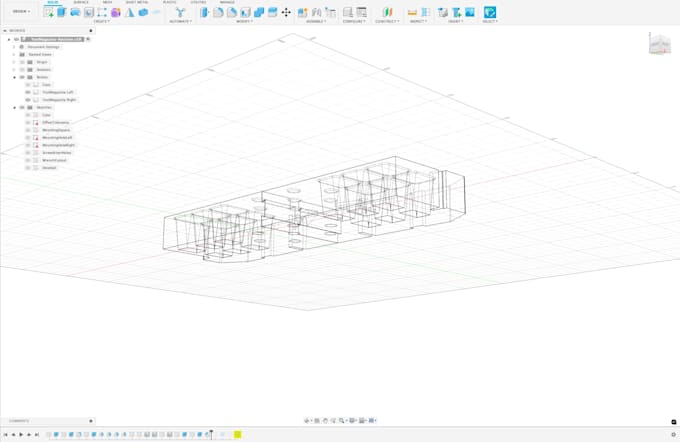The height and width of the screenshot is (442, 680).
Task: Select the MountingHoleLeft sketch in browser
Action: [57, 138]
